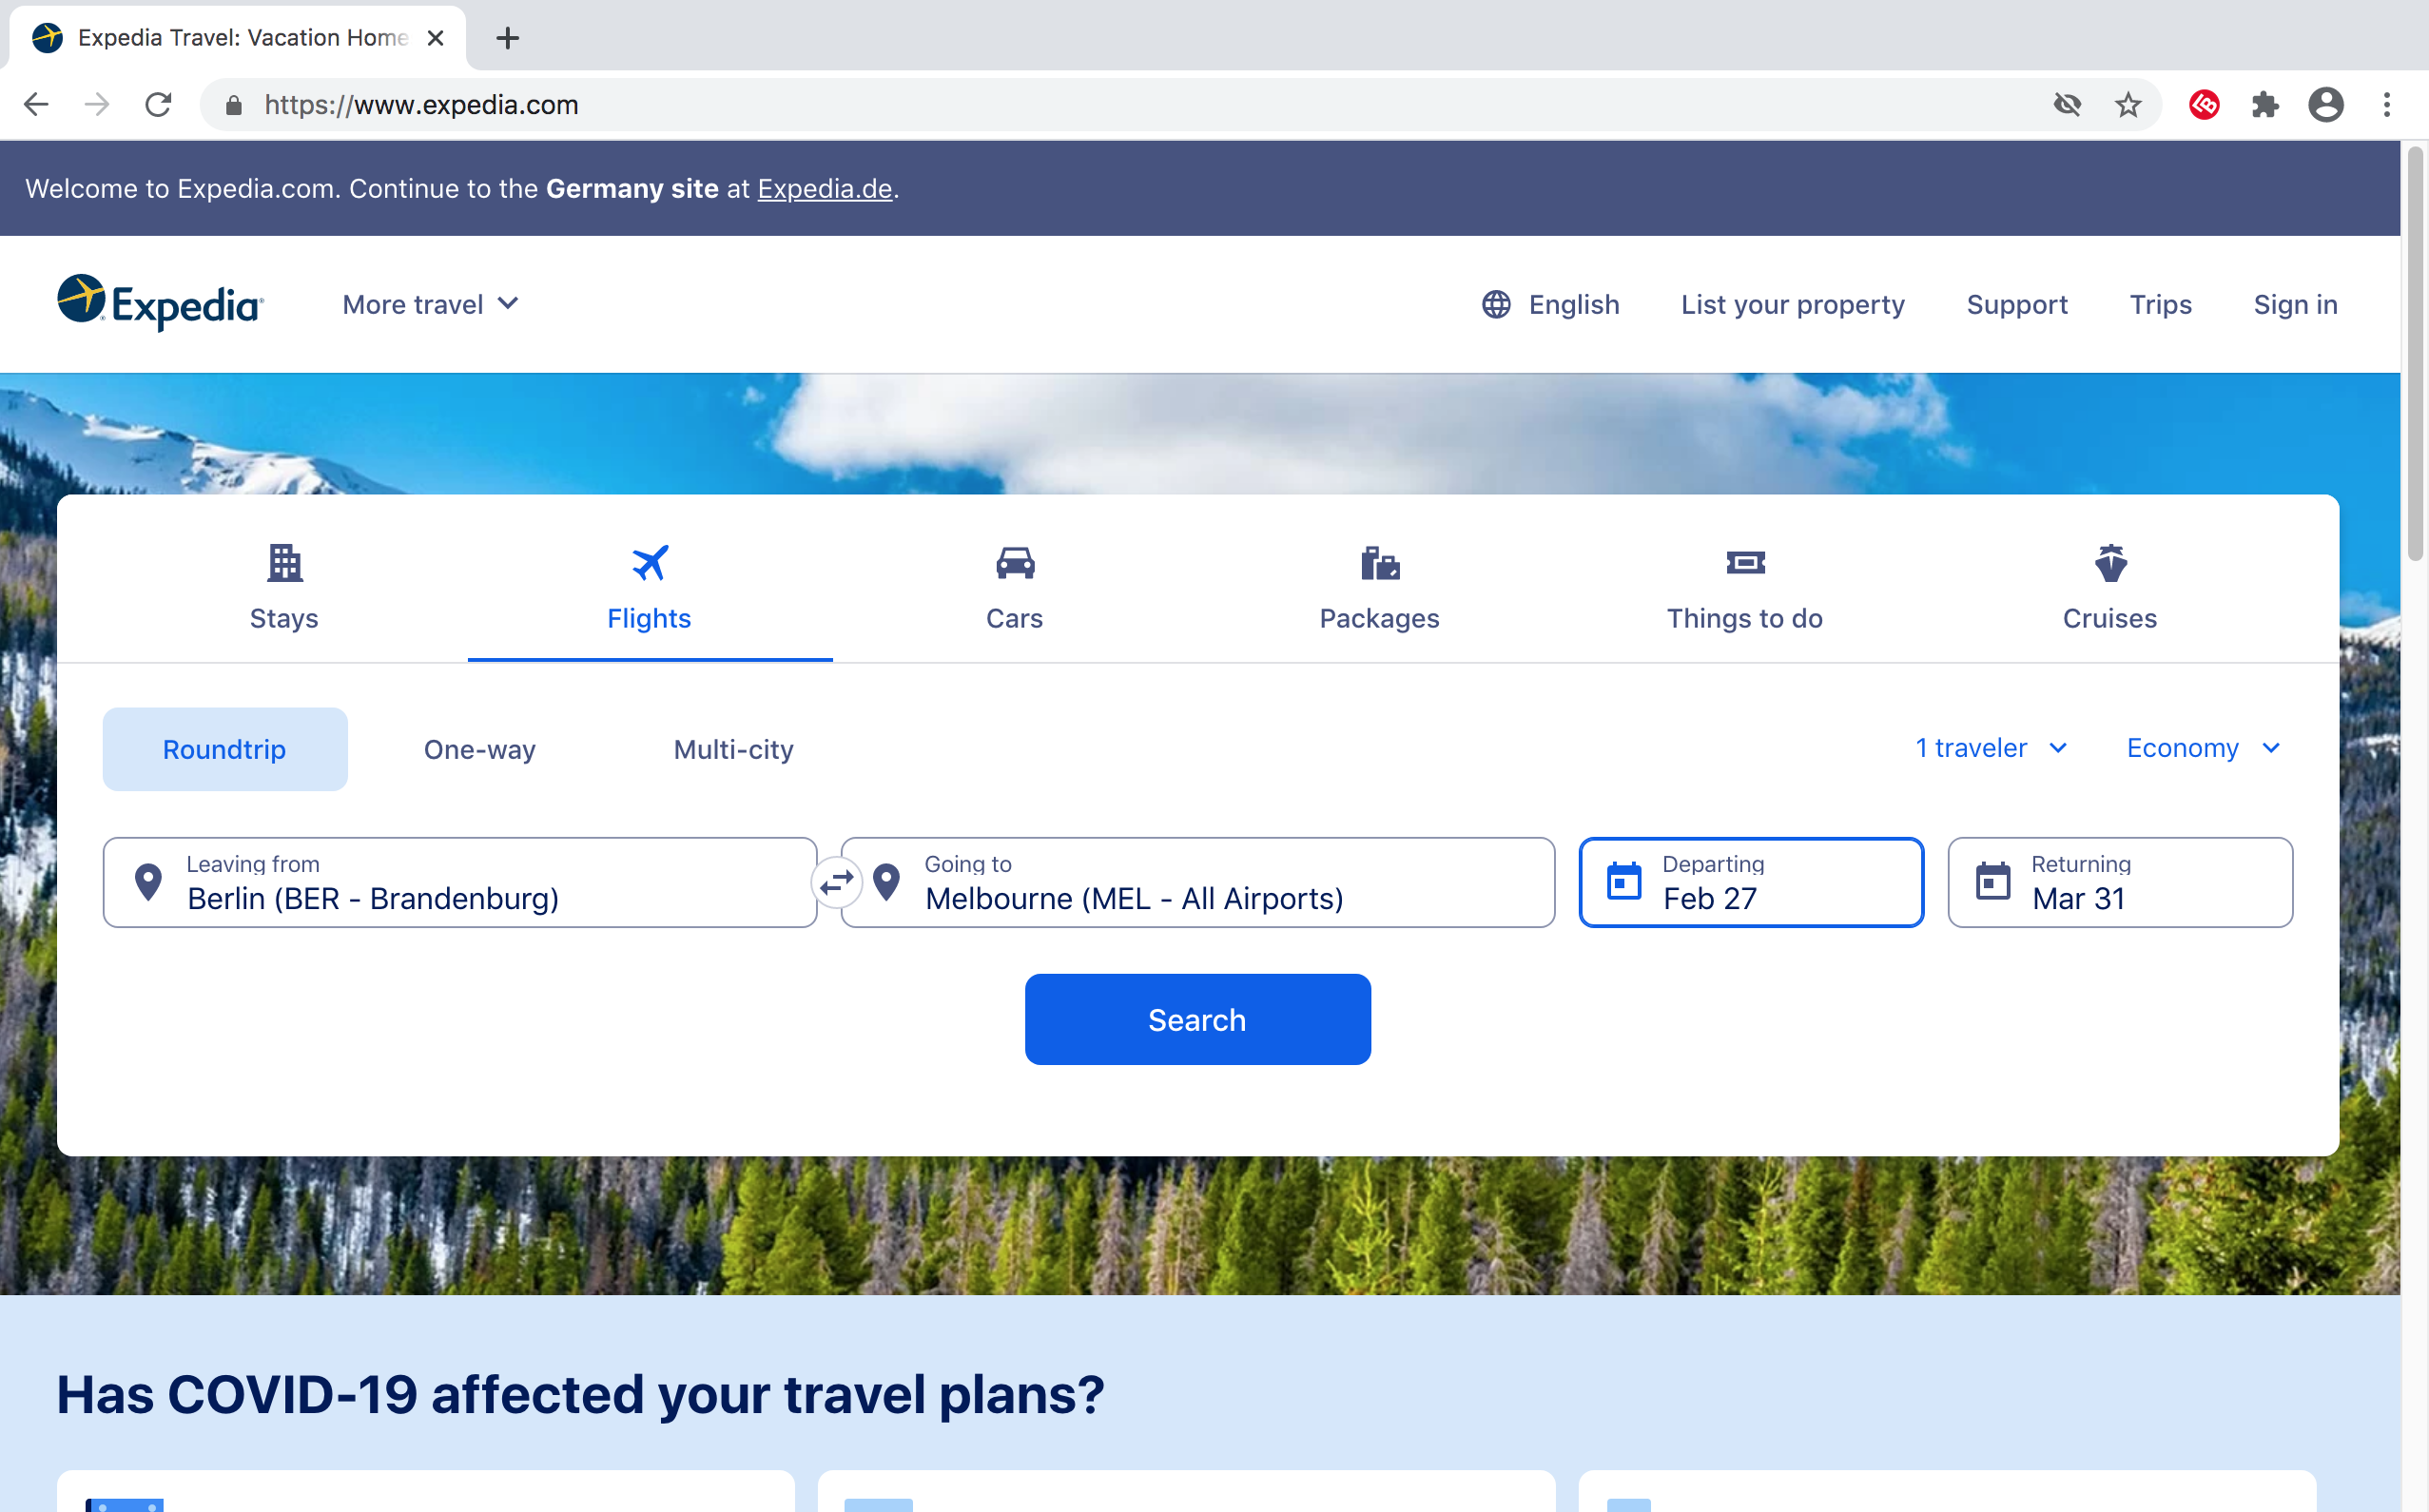Image resolution: width=2429 pixels, height=1512 pixels.
Task: Switch to the Packages tab
Action: point(1379,587)
